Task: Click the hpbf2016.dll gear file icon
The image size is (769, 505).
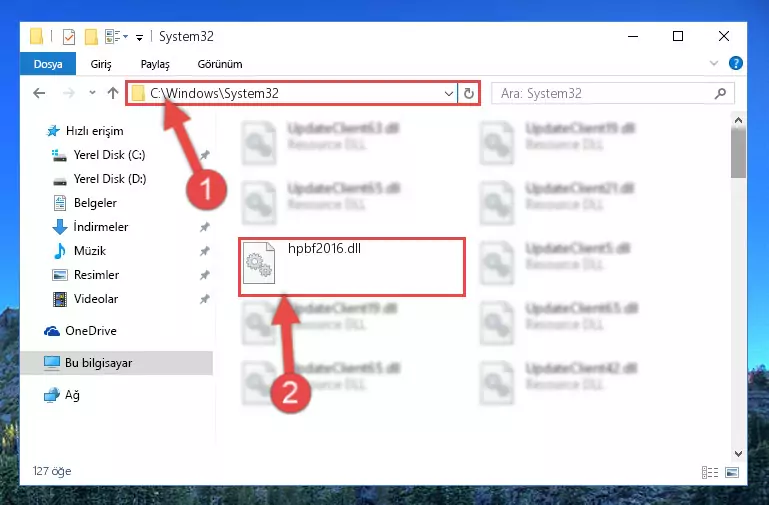Action: coord(259,263)
